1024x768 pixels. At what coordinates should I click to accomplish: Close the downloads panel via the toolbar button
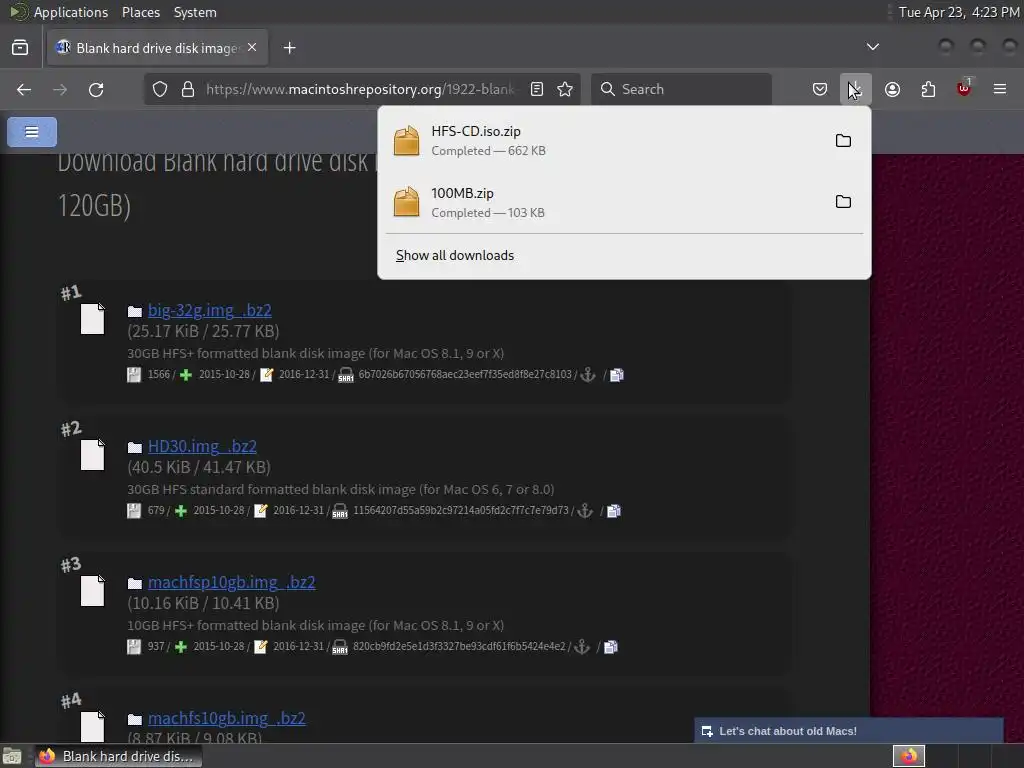coord(856,89)
